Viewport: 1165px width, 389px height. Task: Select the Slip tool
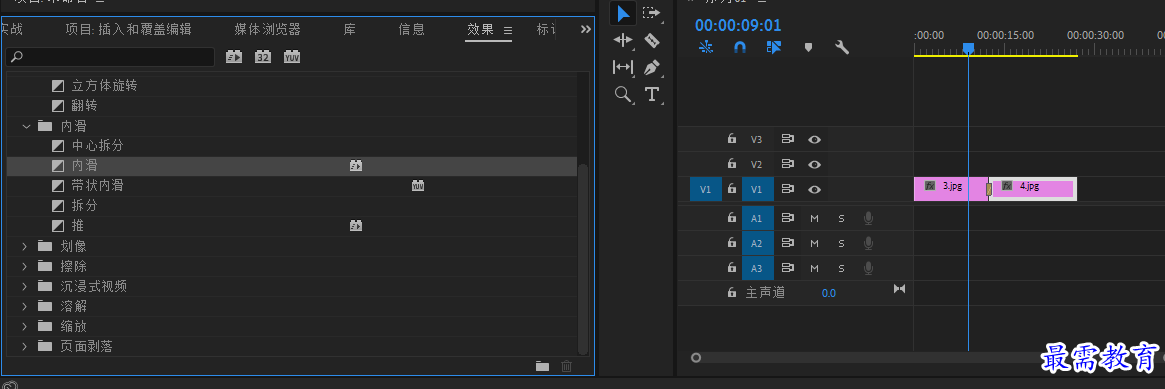point(623,68)
